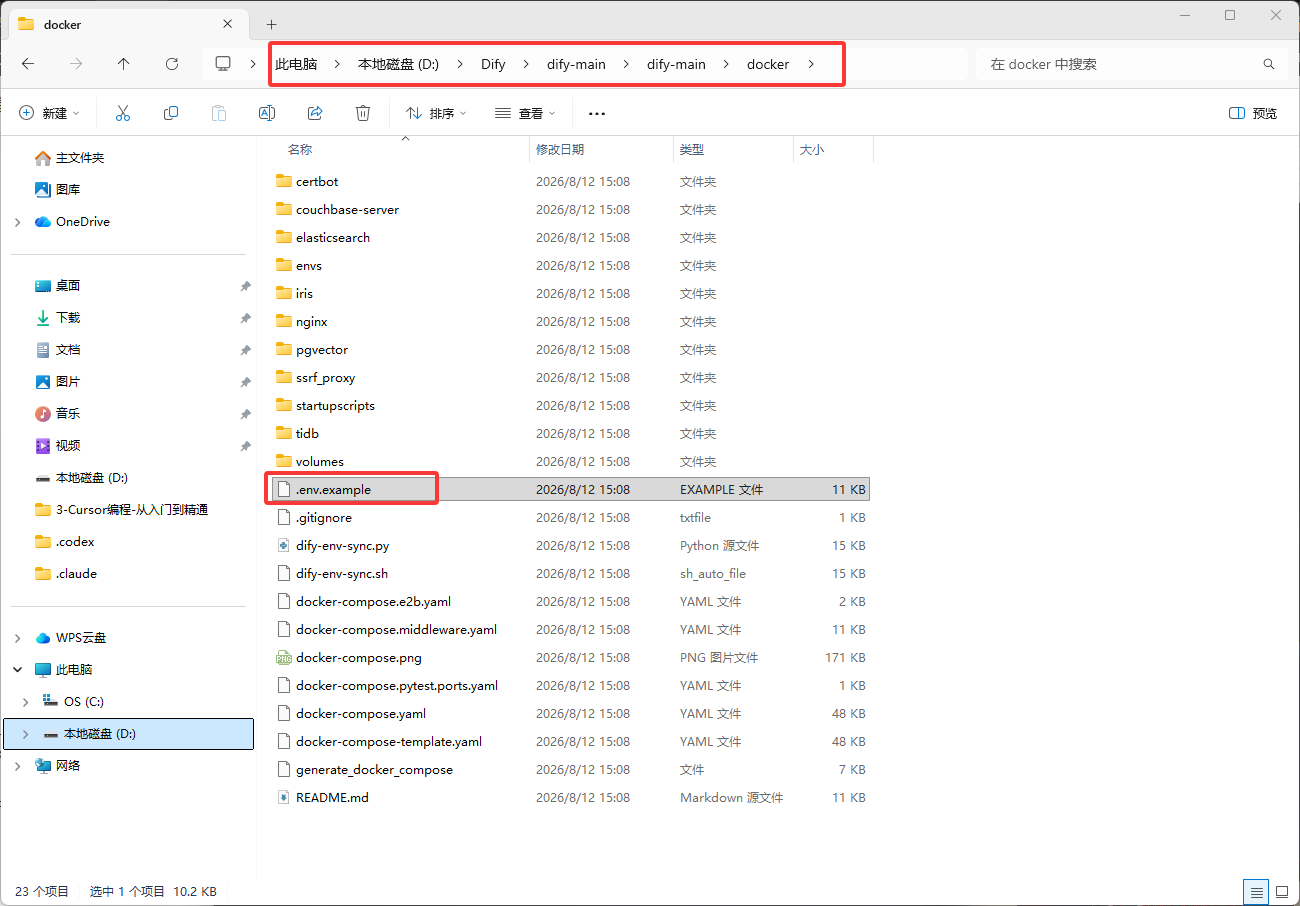Select the dify-env-sync.py Python file icon

tap(283, 546)
